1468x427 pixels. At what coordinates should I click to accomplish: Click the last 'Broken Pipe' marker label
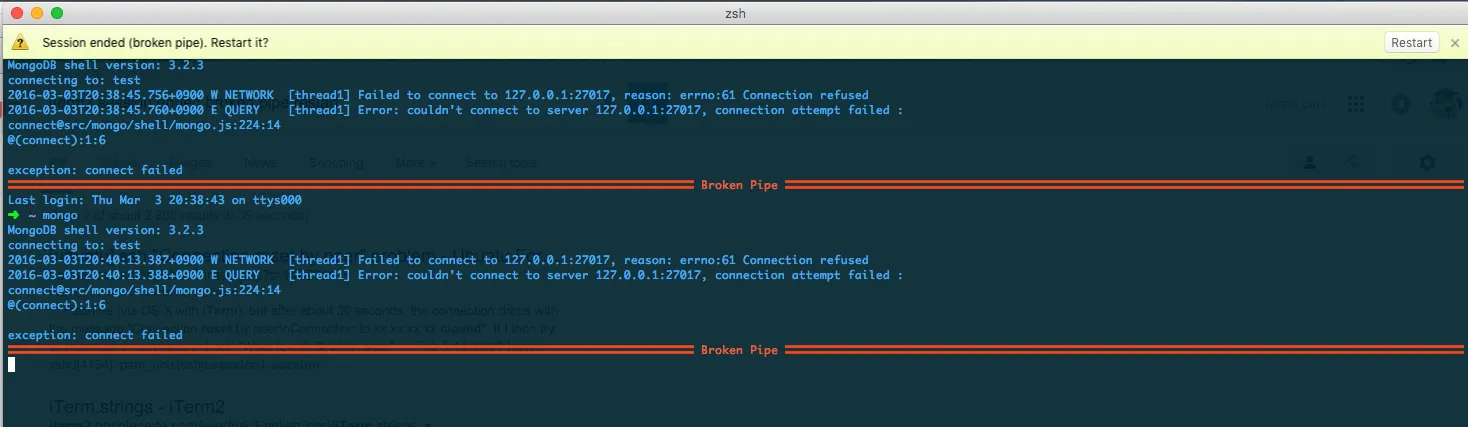tap(739, 350)
